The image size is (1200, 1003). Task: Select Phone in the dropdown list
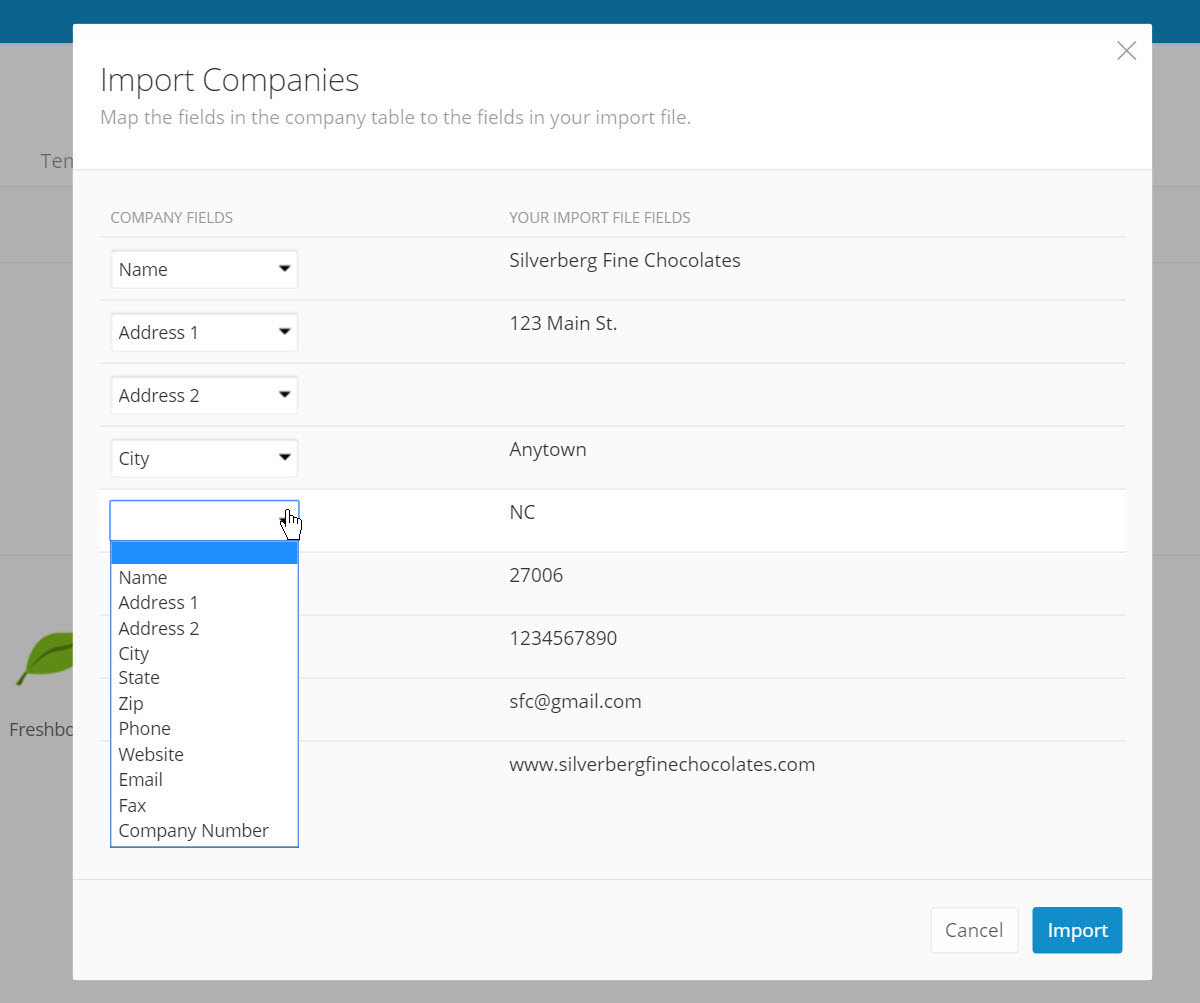204,729
